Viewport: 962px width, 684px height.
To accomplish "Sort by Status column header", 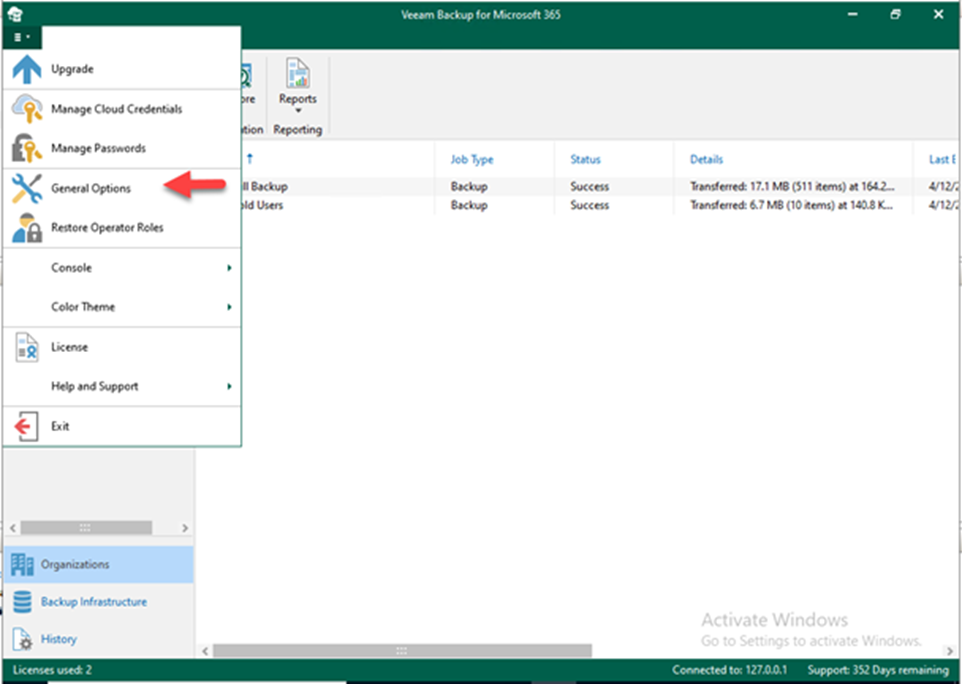I will click(585, 159).
